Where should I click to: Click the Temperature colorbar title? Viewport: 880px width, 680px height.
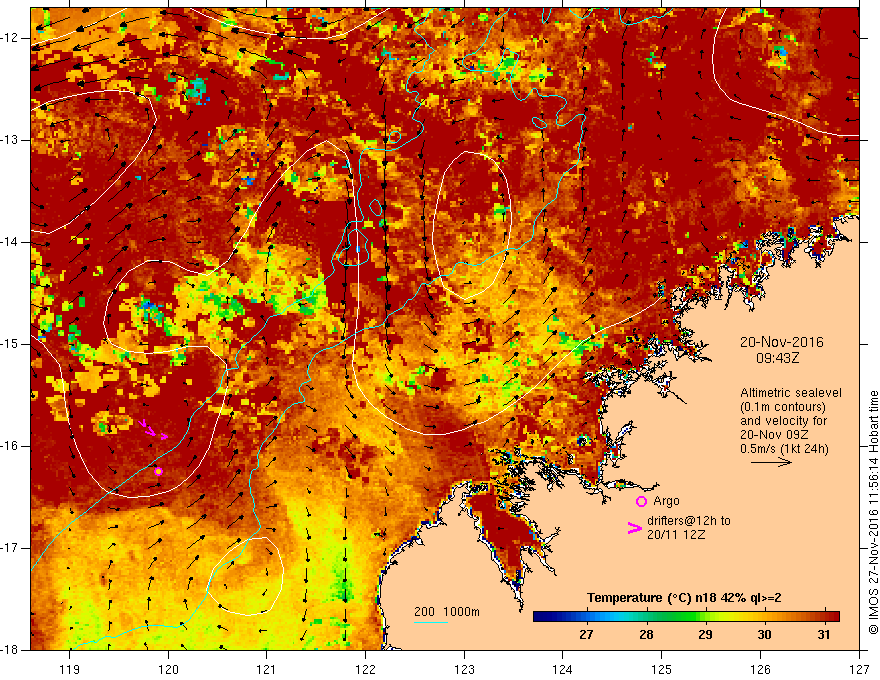tap(684, 598)
